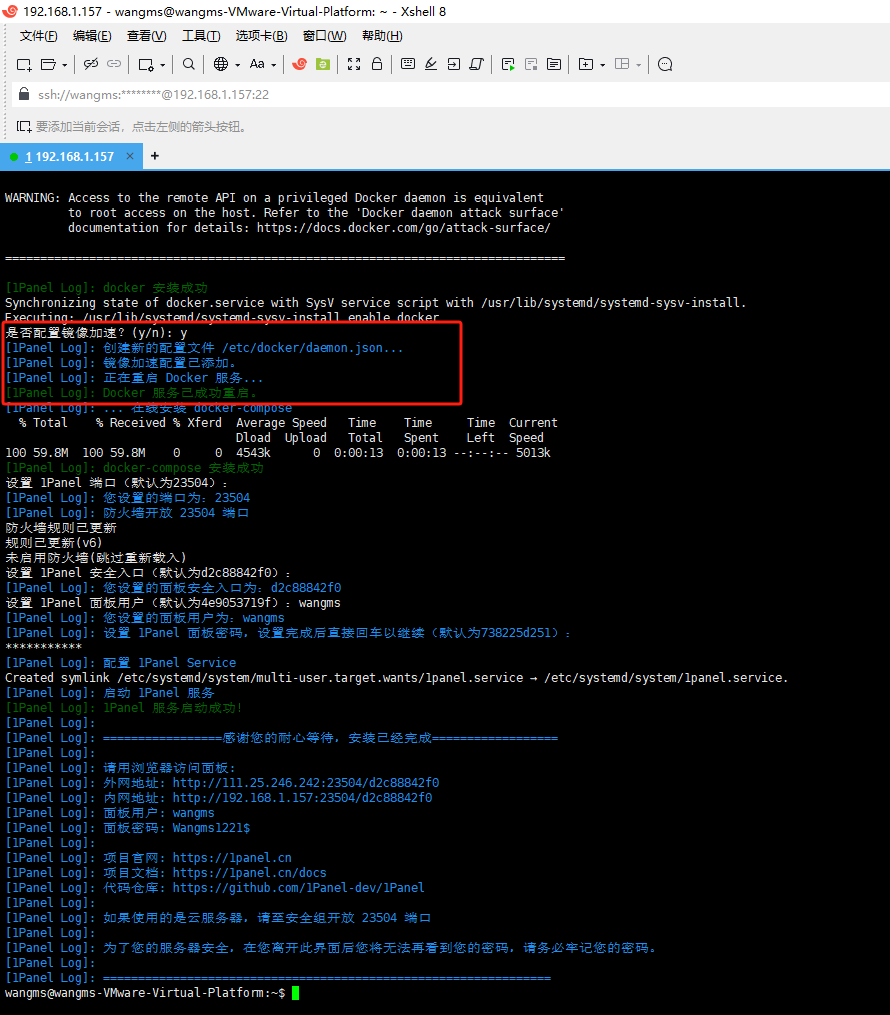890x1015 pixels.
Task: Click the 外网地址 111.25.246.242 panel URL
Action: coord(306,783)
